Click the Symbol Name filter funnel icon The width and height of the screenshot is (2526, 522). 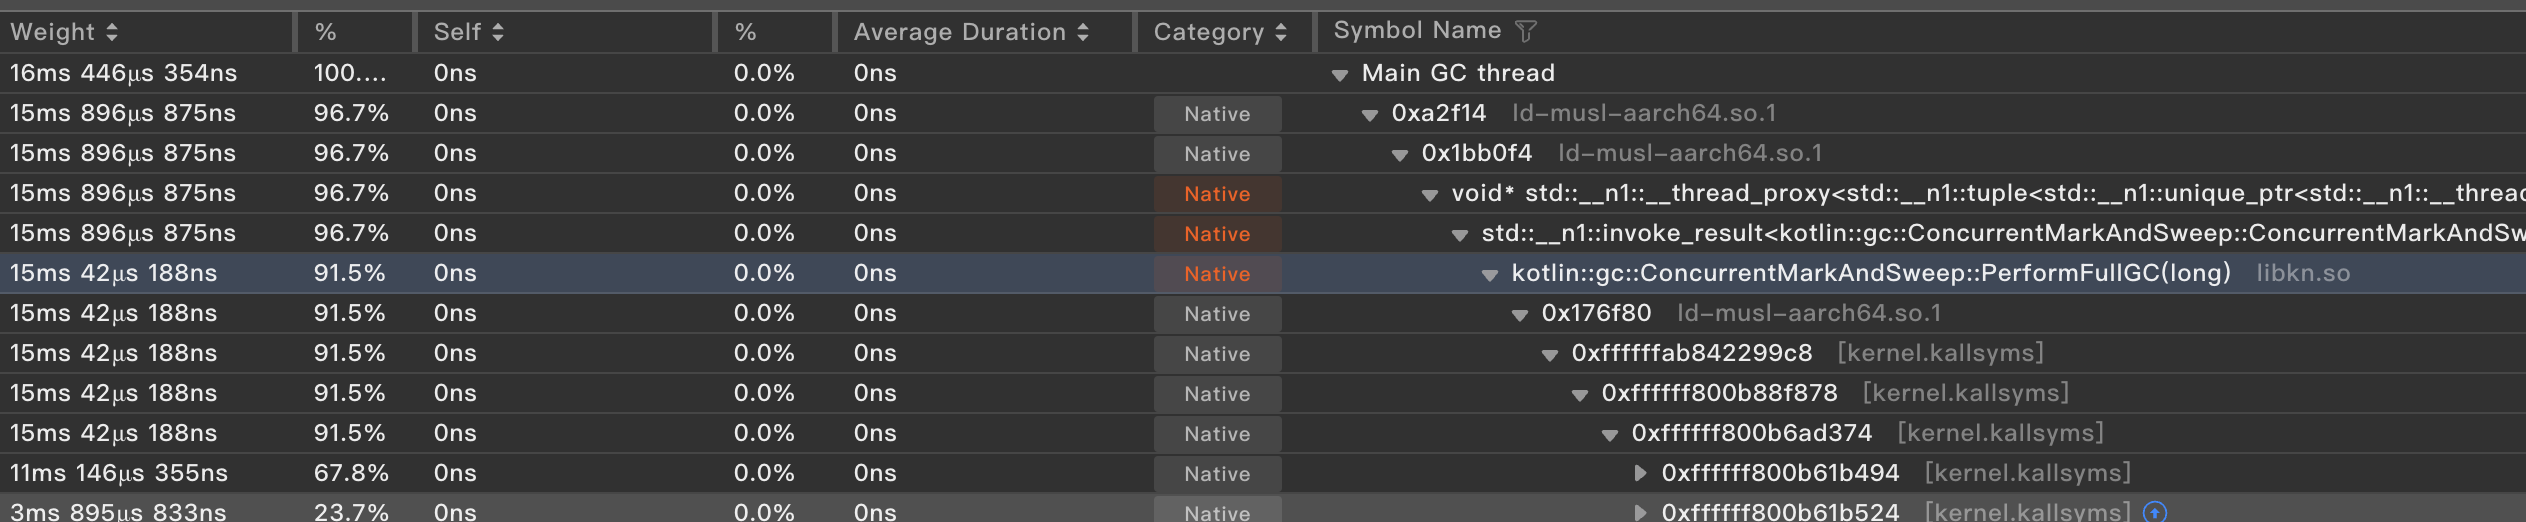click(1525, 32)
